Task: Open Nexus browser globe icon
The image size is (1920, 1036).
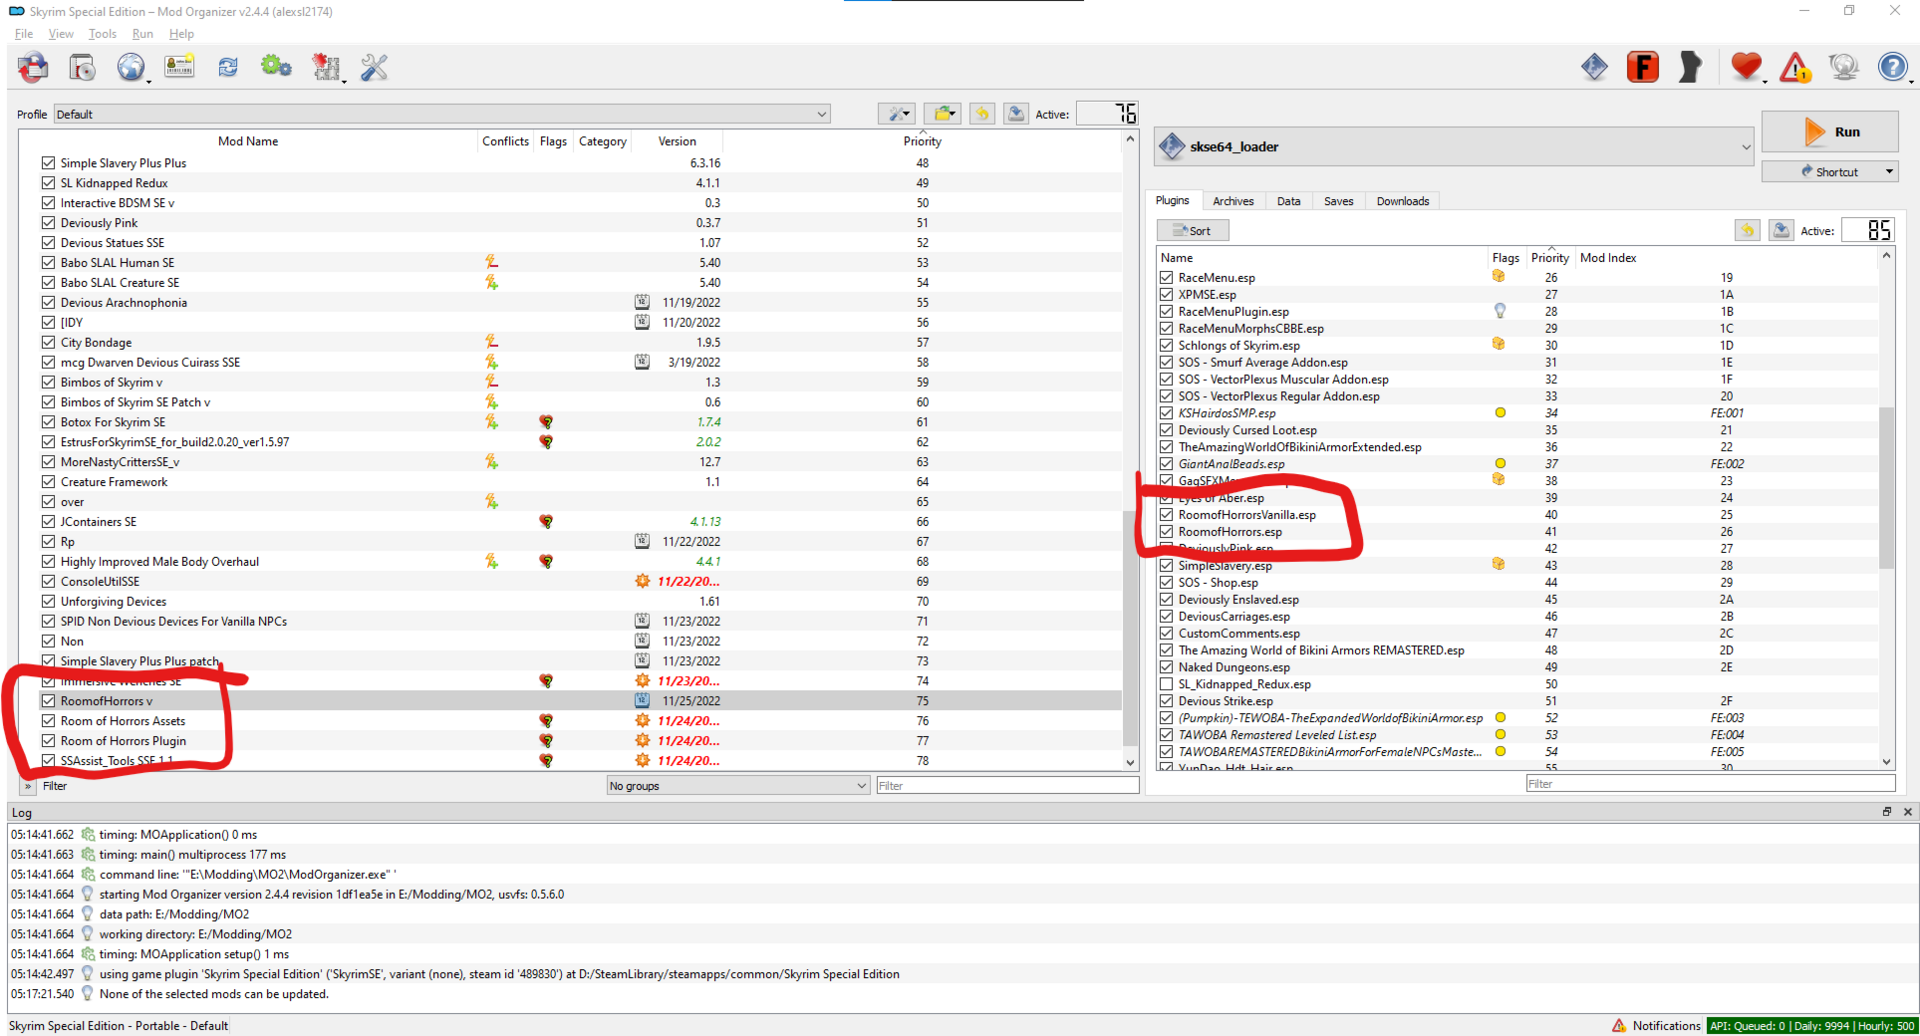Action: pyautogui.click(x=131, y=68)
